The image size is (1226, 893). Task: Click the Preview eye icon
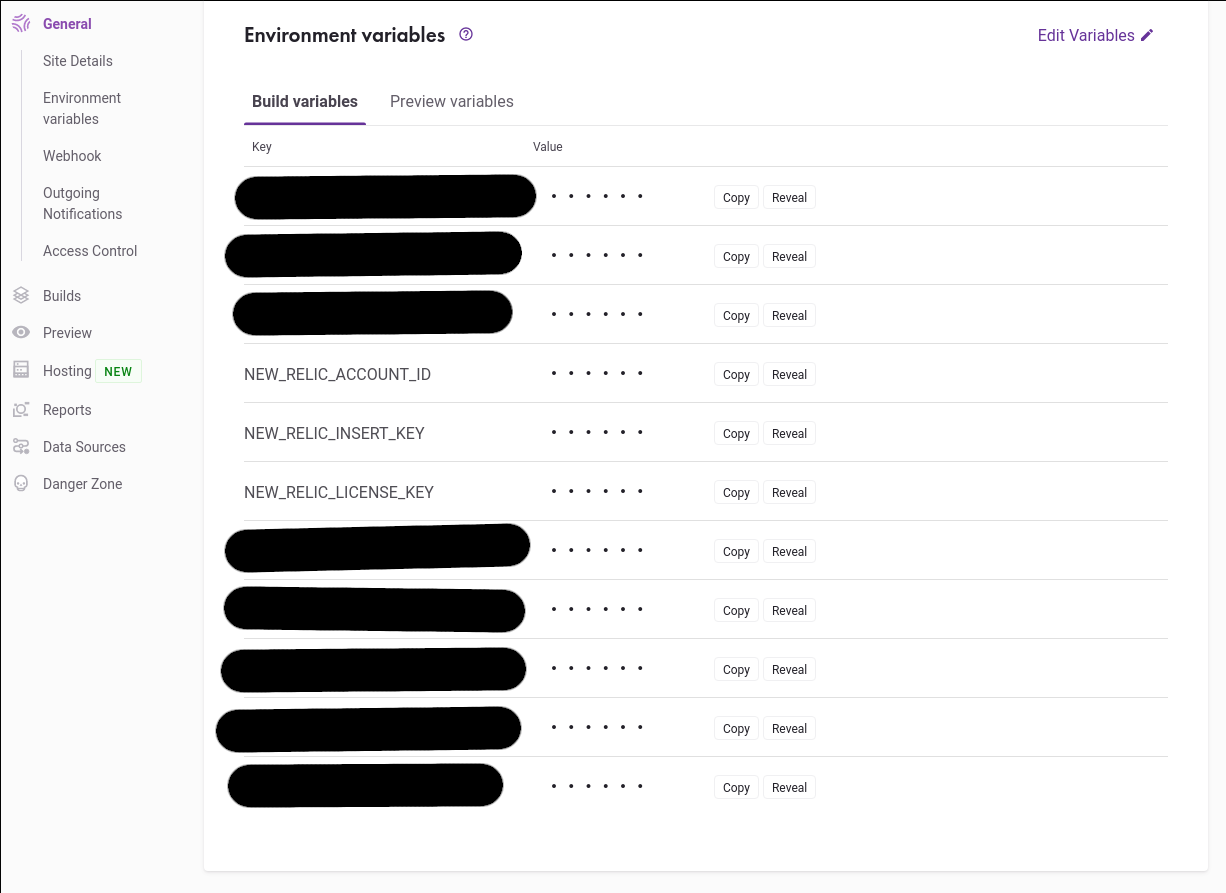(21, 333)
